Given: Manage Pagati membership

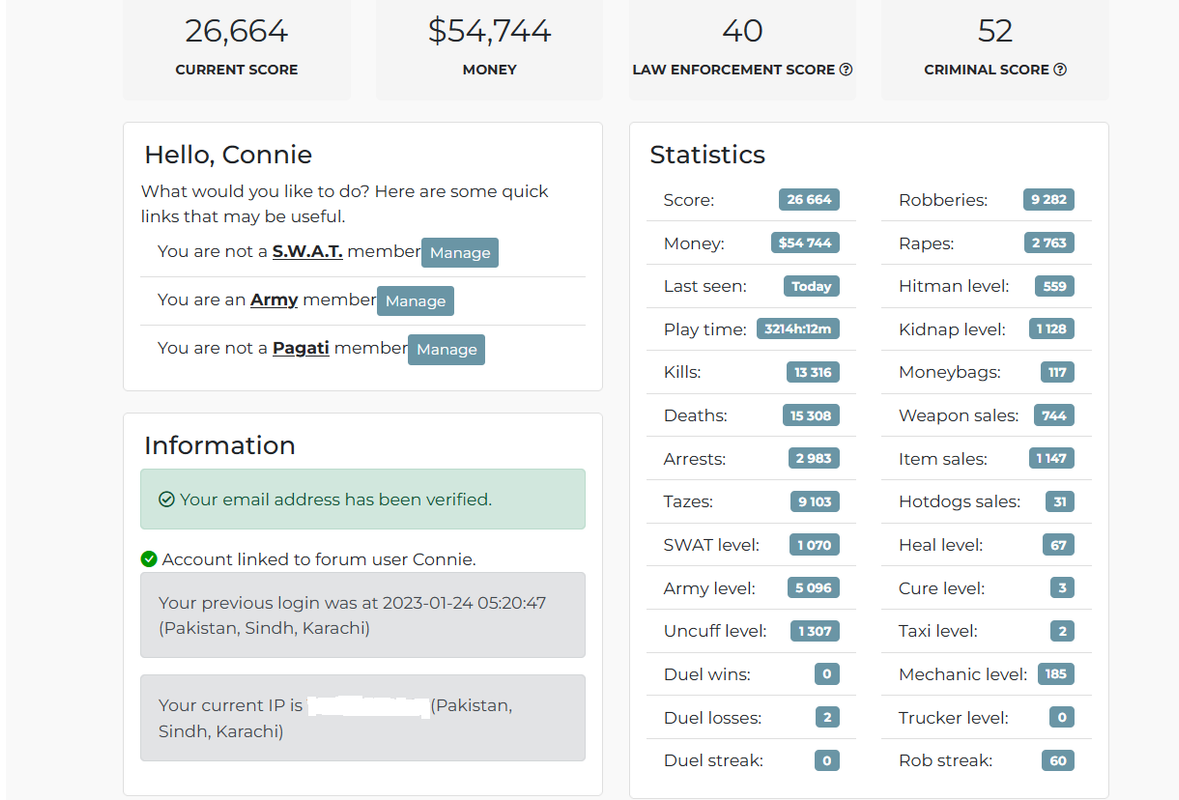Looking at the screenshot, I should click(x=447, y=350).
